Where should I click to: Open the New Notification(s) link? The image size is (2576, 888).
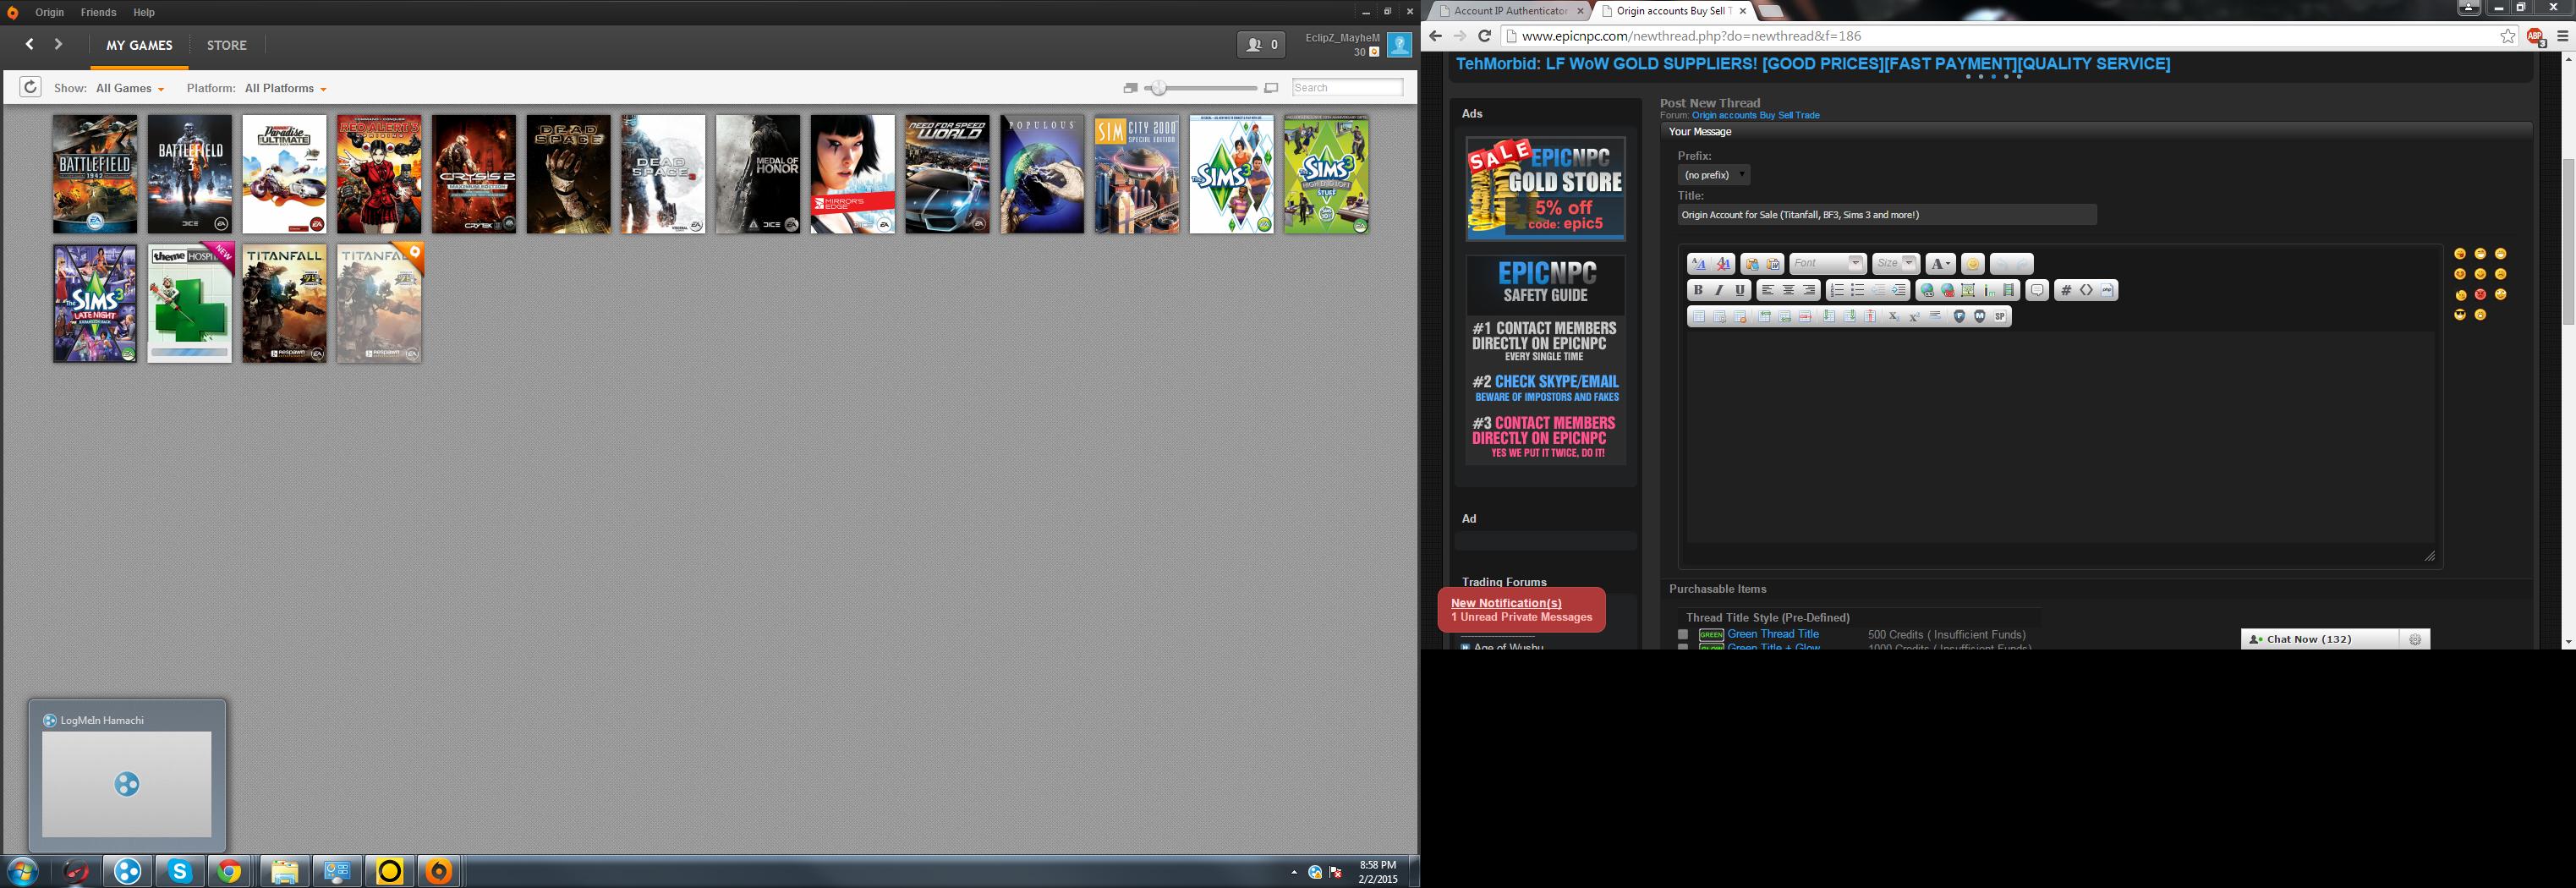pos(1506,603)
